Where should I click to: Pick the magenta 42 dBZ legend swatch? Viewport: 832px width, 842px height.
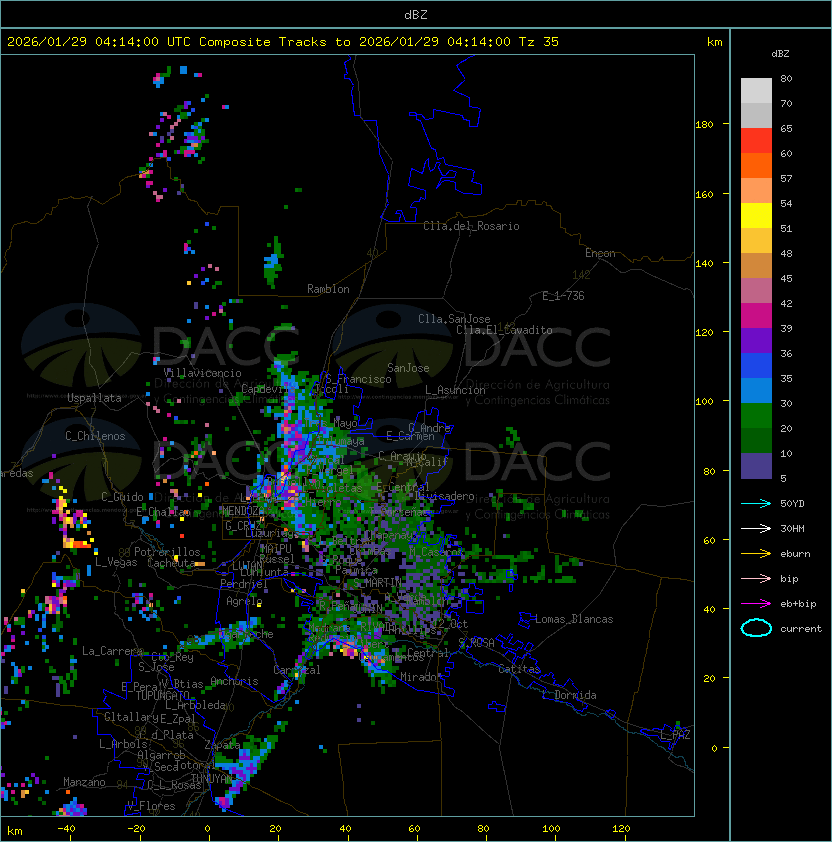click(756, 315)
